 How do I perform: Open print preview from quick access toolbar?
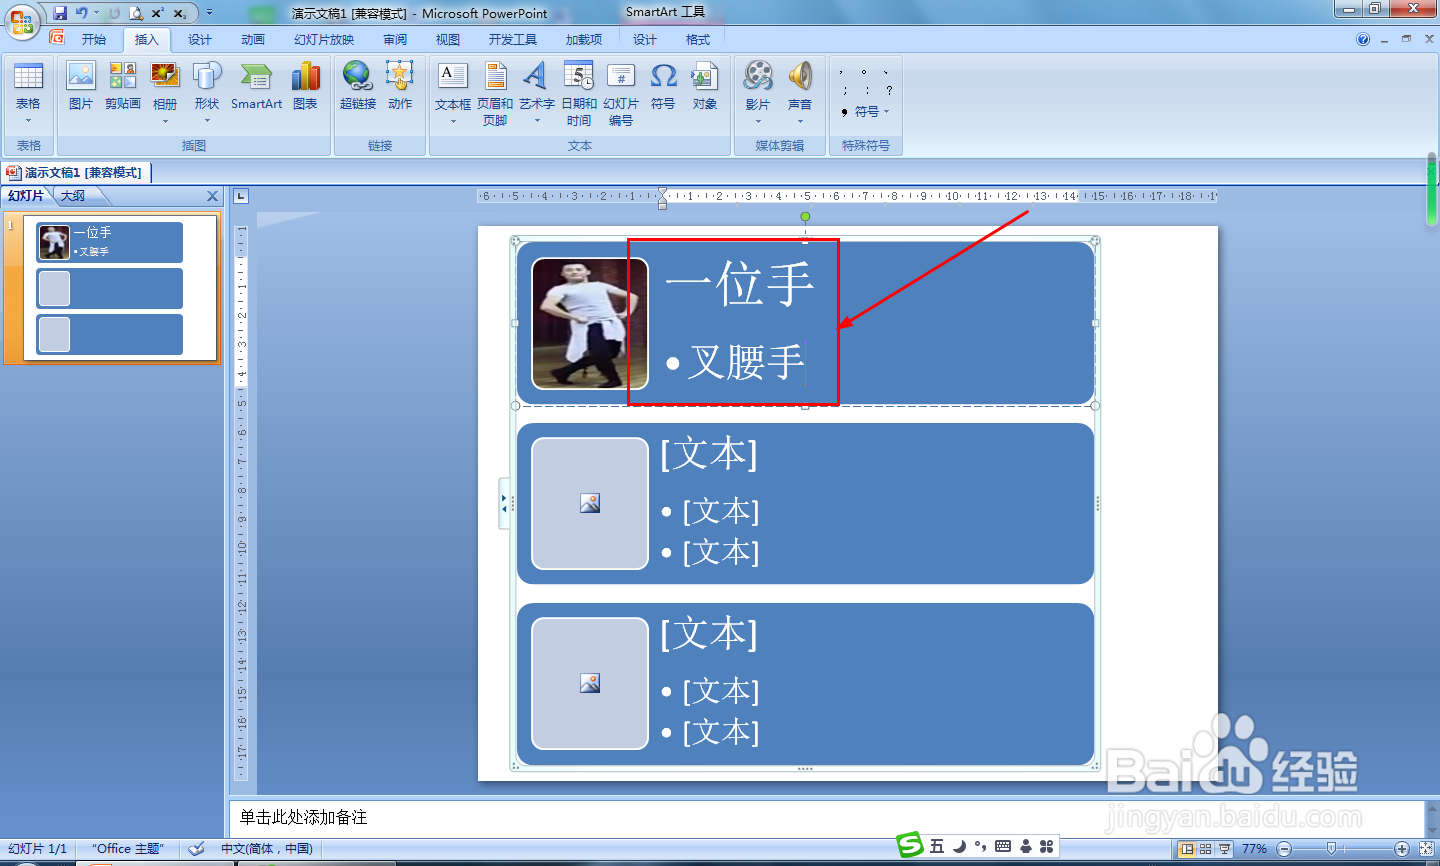(x=136, y=13)
